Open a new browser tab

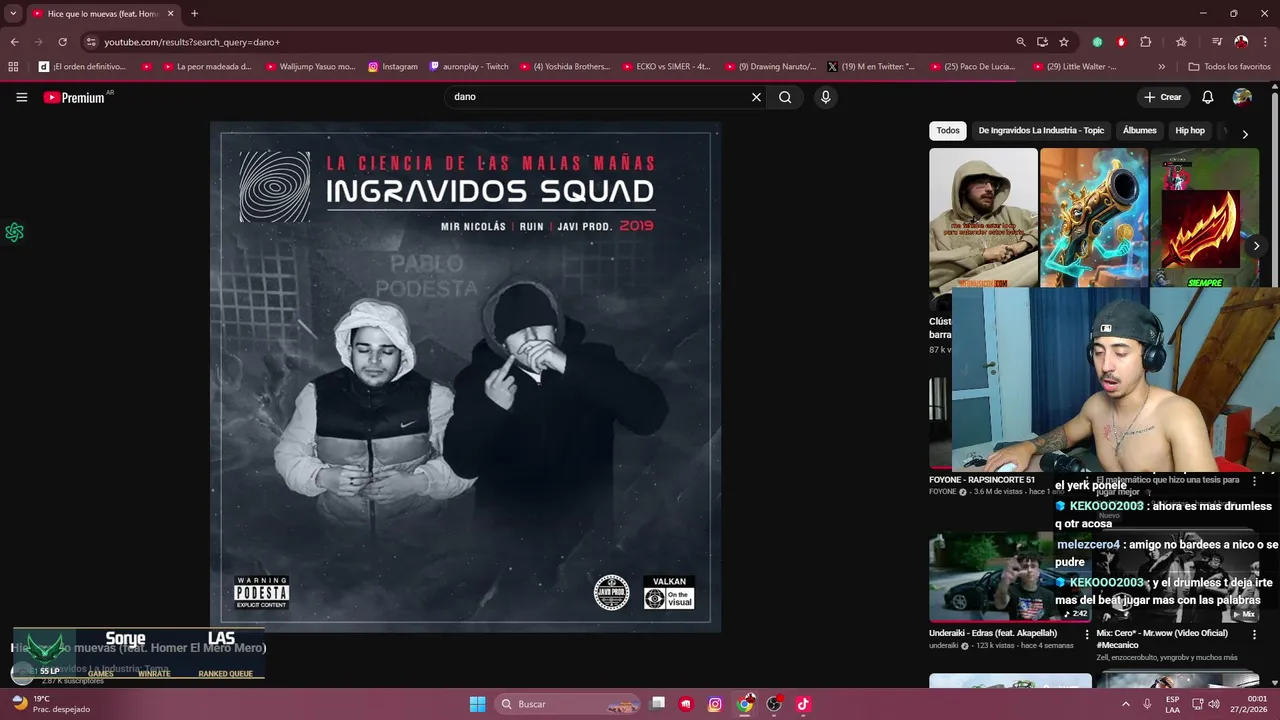tap(194, 14)
